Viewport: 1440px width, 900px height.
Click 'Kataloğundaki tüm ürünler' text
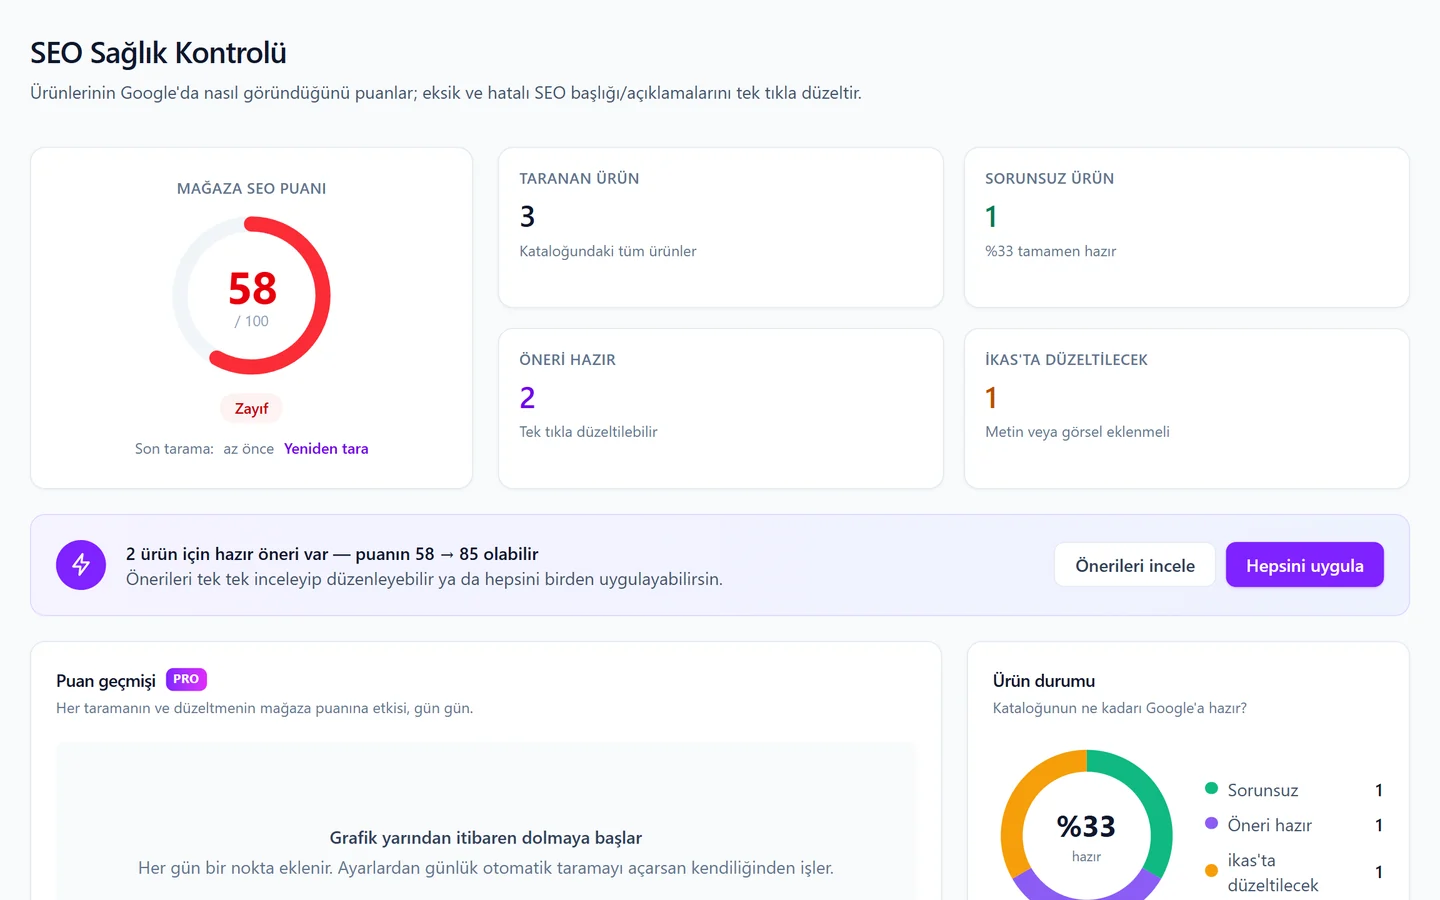pos(608,251)
